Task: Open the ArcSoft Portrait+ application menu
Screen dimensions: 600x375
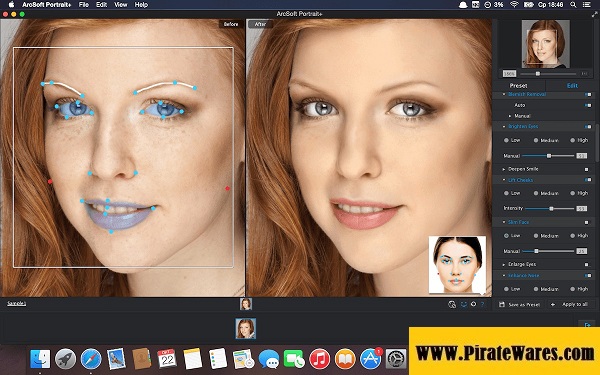Action: (46, 5)
